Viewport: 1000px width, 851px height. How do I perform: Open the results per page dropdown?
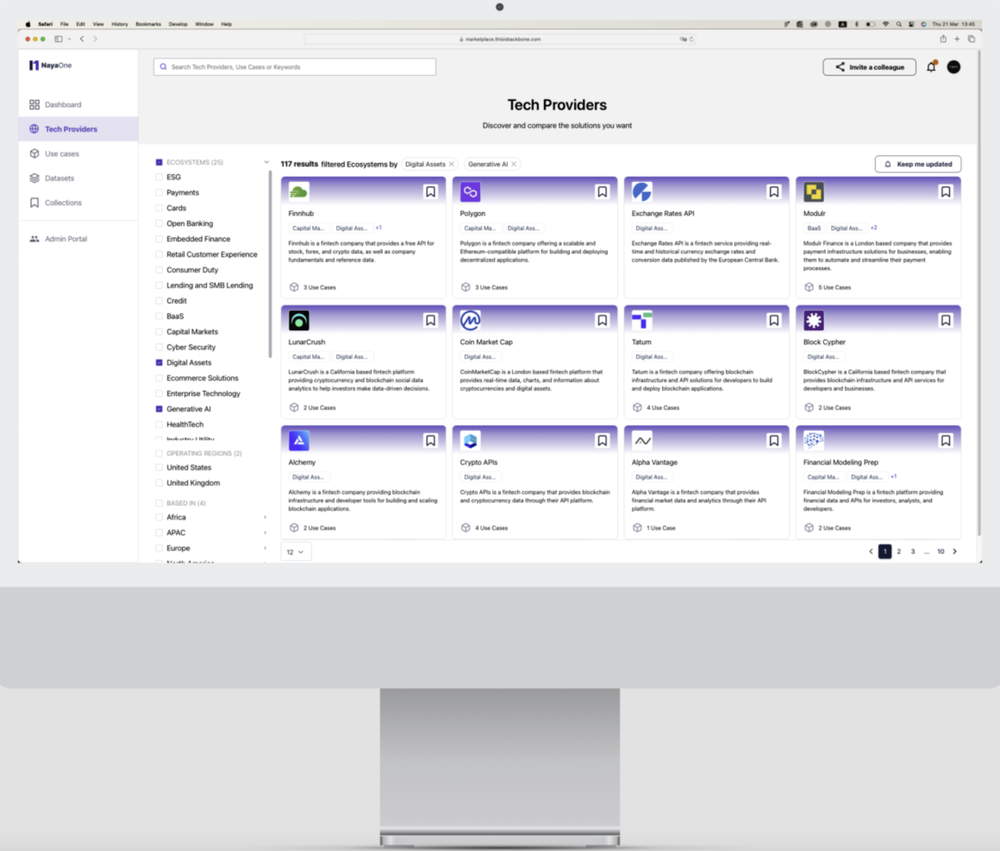(x=296, y=552)
